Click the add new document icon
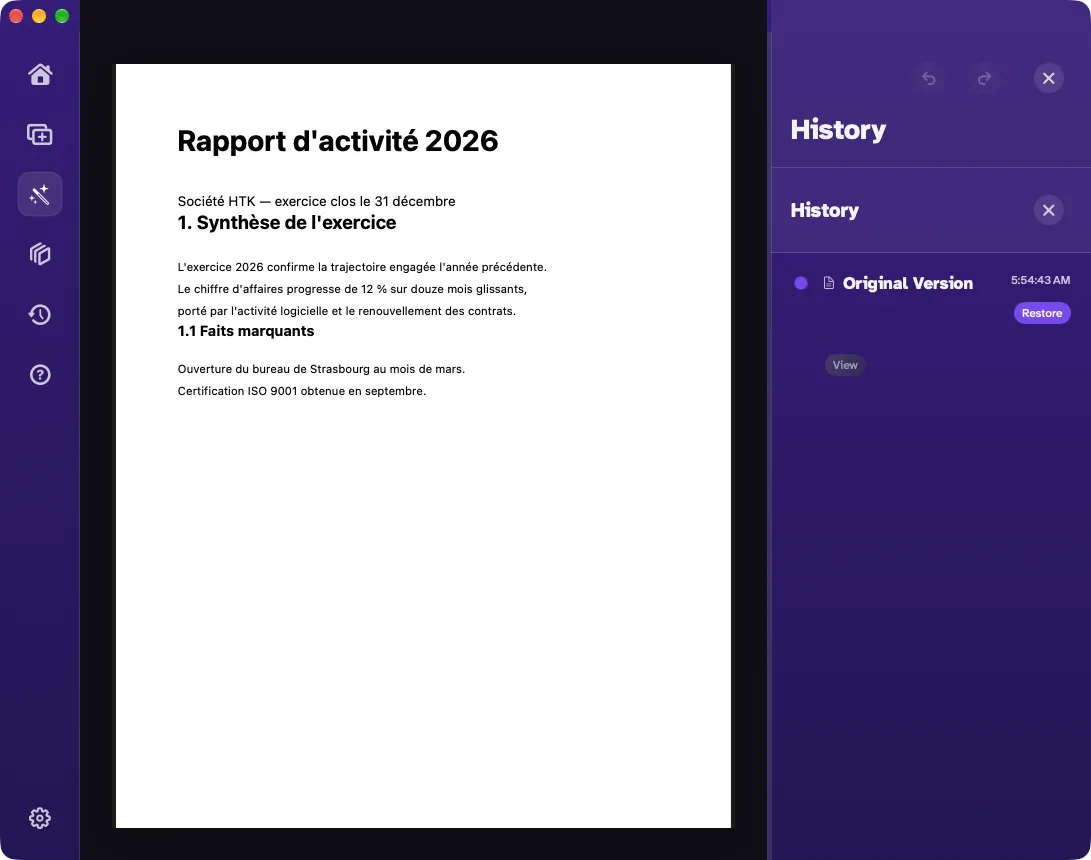Screen dimensions: 1091x860 tap(40, 134)
